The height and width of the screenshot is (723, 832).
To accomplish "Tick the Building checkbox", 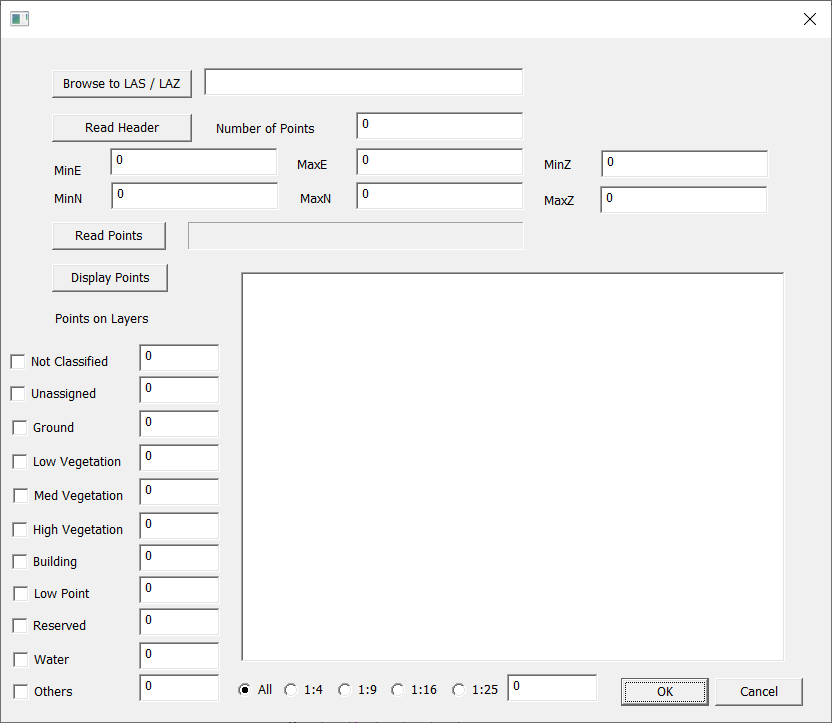I will (x=20, y=562).
